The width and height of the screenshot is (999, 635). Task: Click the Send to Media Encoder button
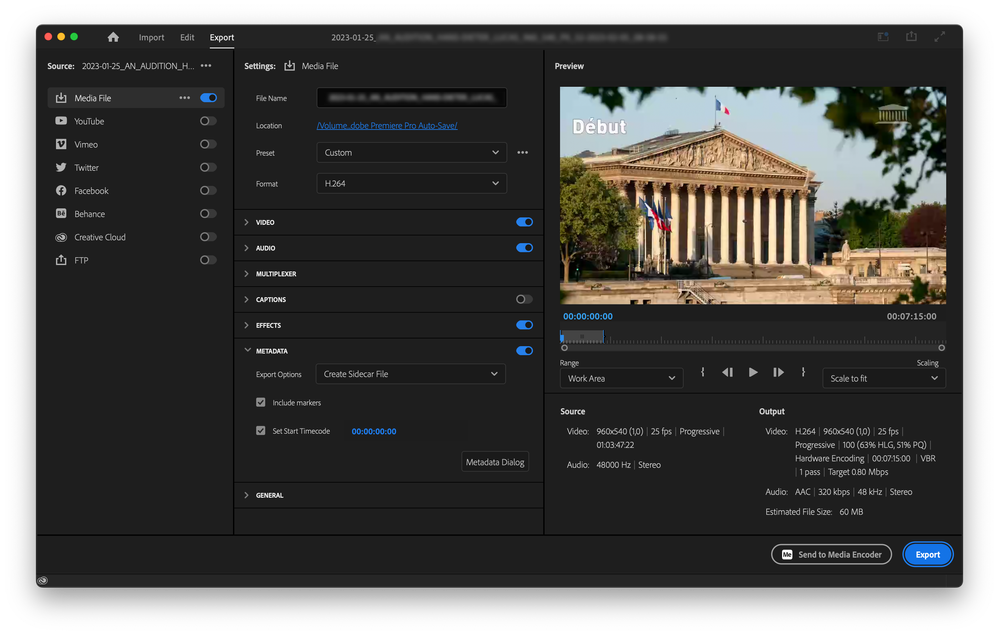coord(831,554)
